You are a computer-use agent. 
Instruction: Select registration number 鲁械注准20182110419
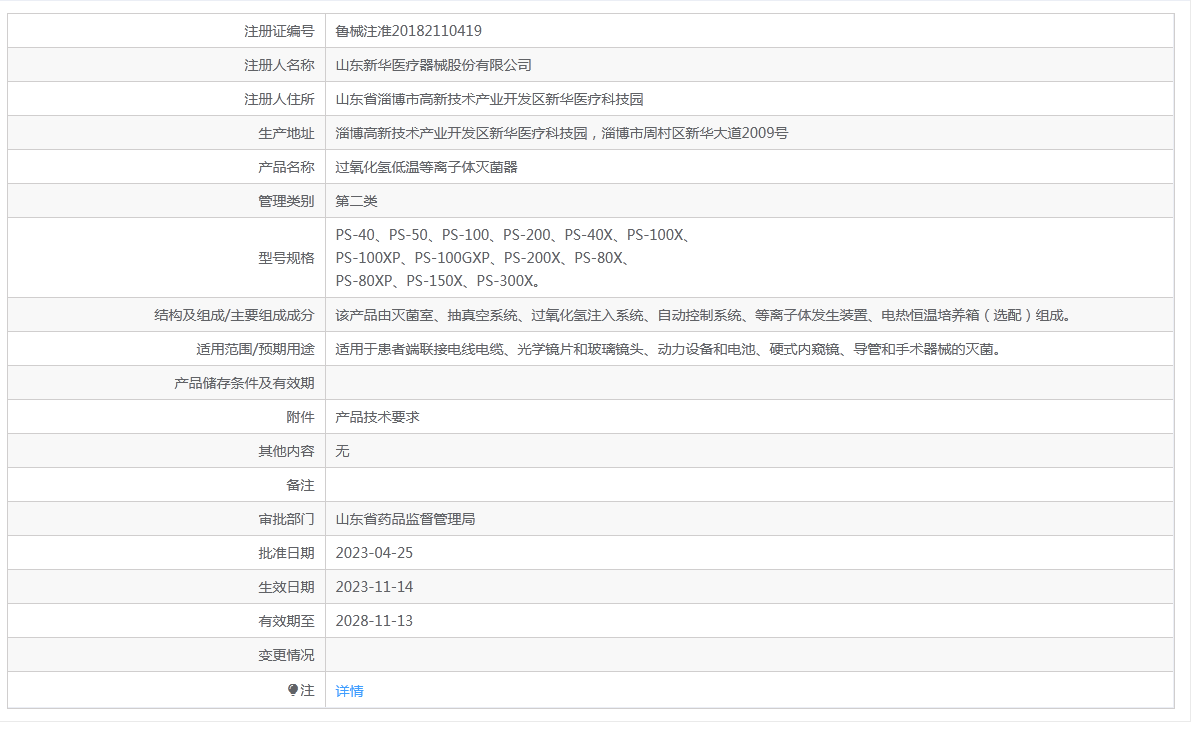(x=409, y=31)
